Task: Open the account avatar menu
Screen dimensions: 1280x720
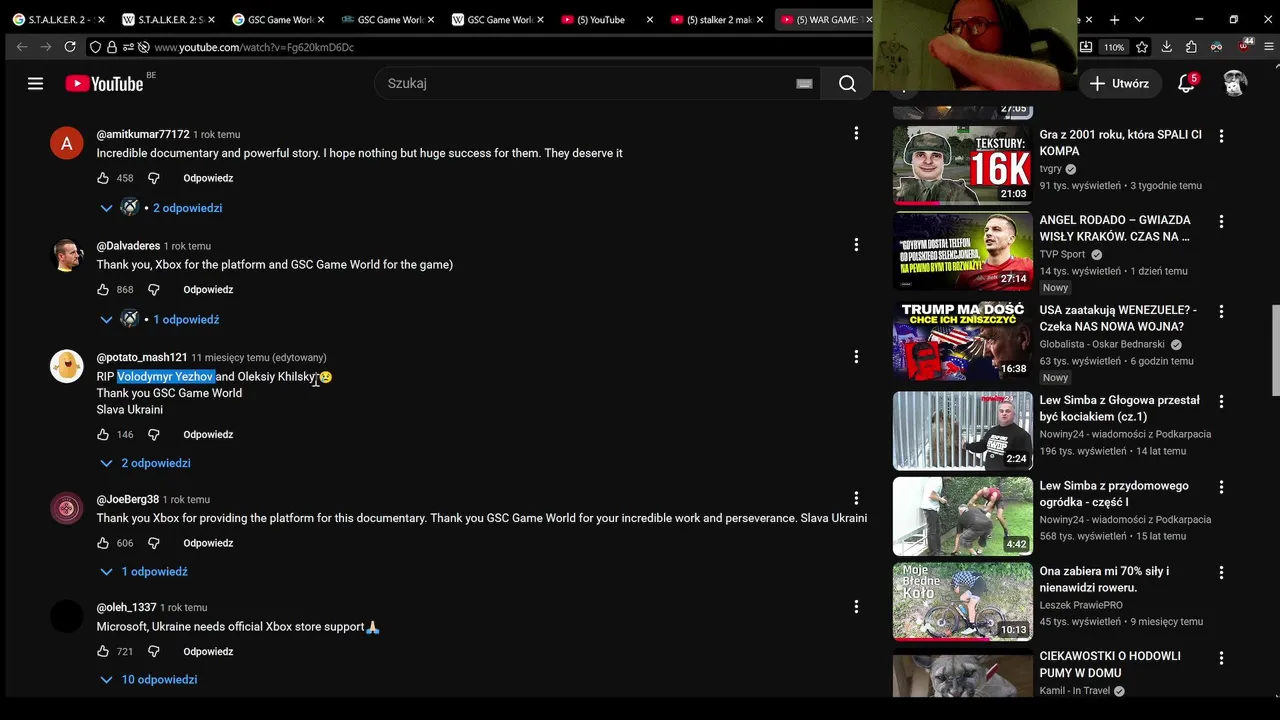Action: pos(1235,84)
